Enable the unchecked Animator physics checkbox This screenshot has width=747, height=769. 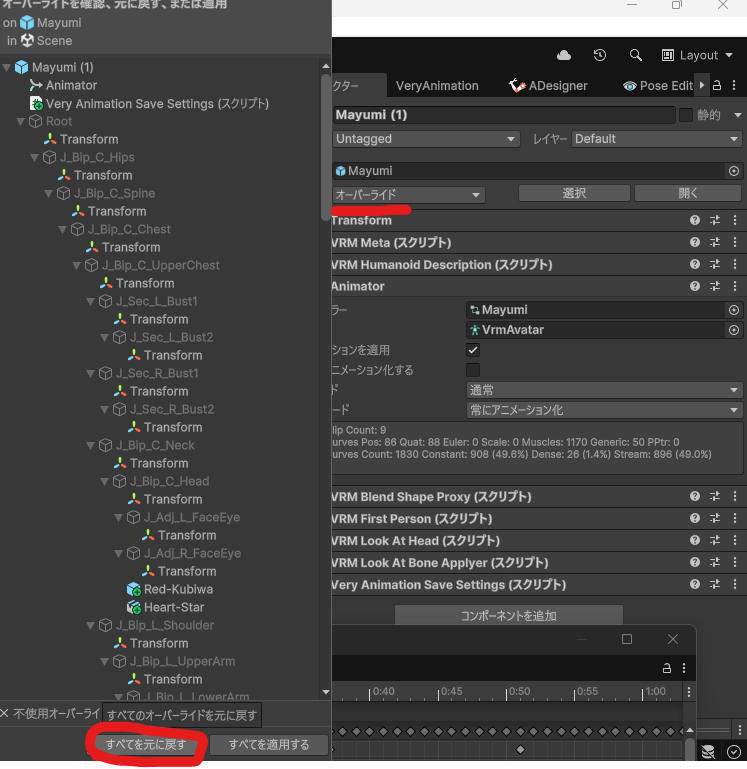[x=473, y=370]
